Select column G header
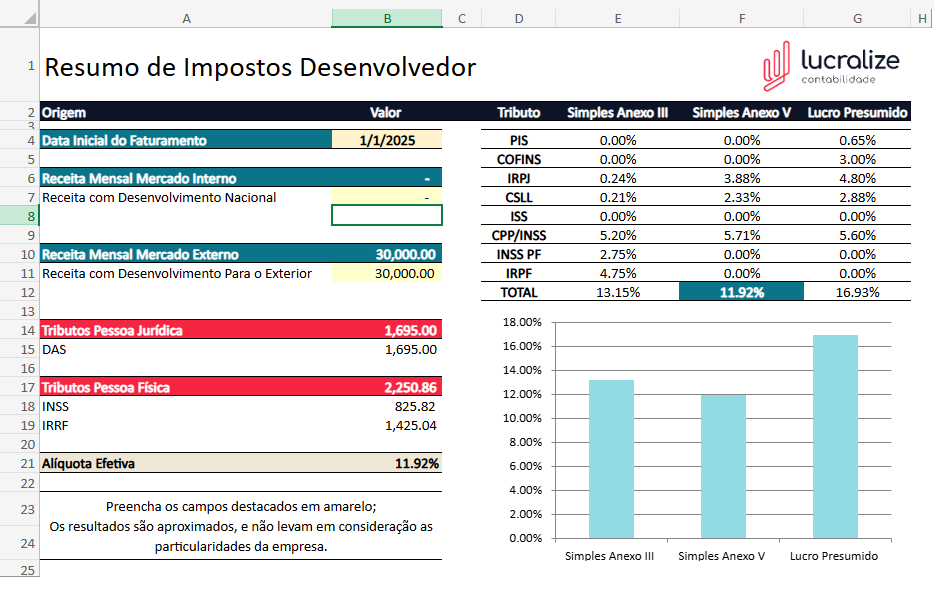 tap(857, 18)
